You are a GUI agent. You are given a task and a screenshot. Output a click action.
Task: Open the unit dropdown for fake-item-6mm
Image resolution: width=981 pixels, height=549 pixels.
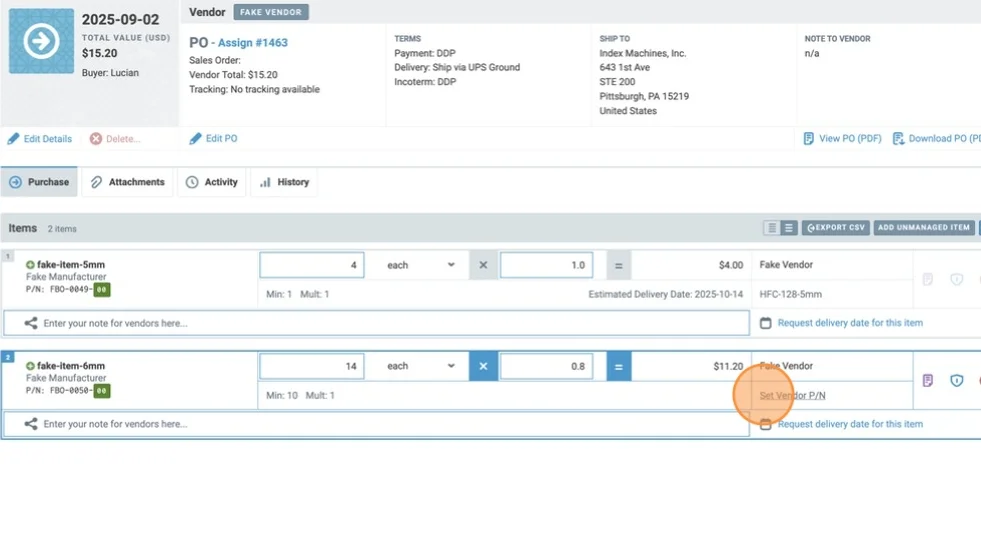pyautogui.click(x=421, y=366)
